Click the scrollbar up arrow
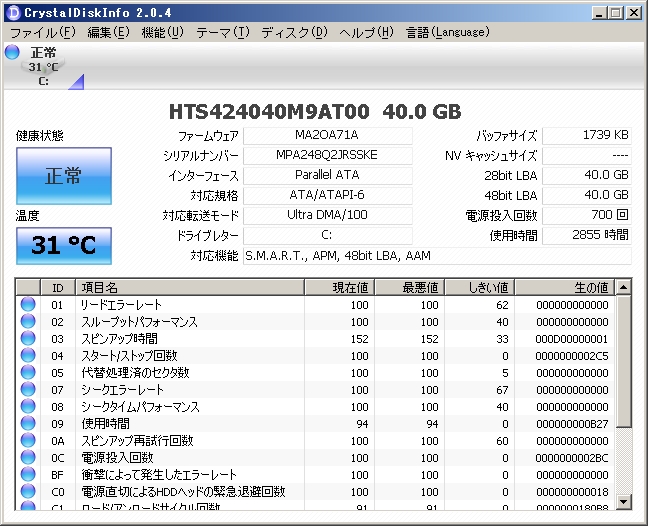The width and height of the screenshot is (648, 526). 623,287
